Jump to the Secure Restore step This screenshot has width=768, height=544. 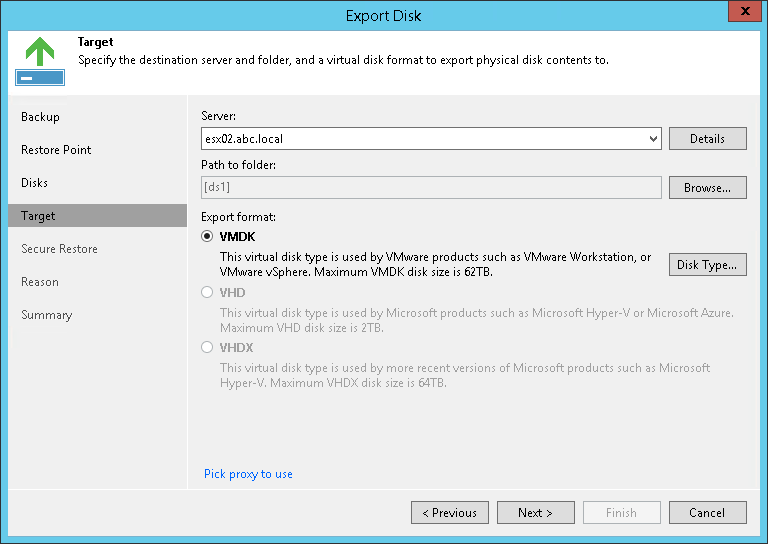(x=60, y=249)
